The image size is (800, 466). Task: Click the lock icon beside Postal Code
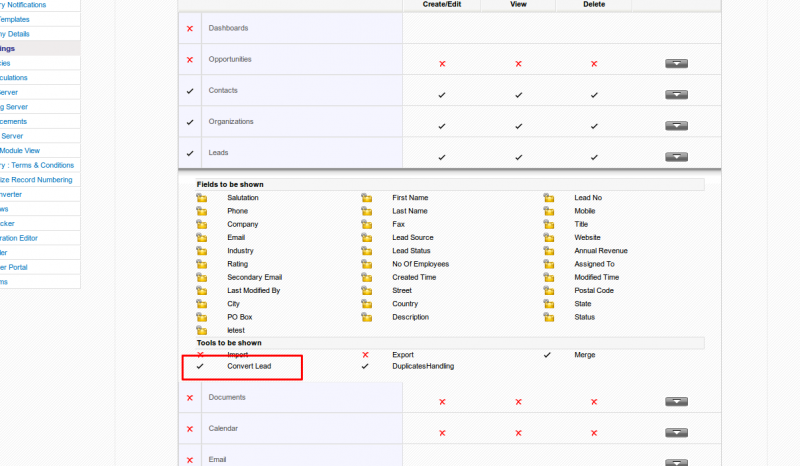pyautogui.click(x=548, y=290)
